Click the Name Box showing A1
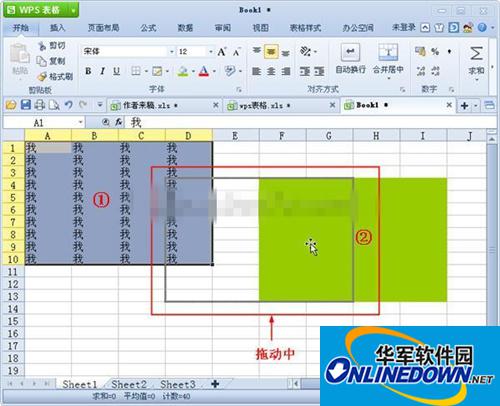Viewport: 500px width, 406px height. [43, 123]
